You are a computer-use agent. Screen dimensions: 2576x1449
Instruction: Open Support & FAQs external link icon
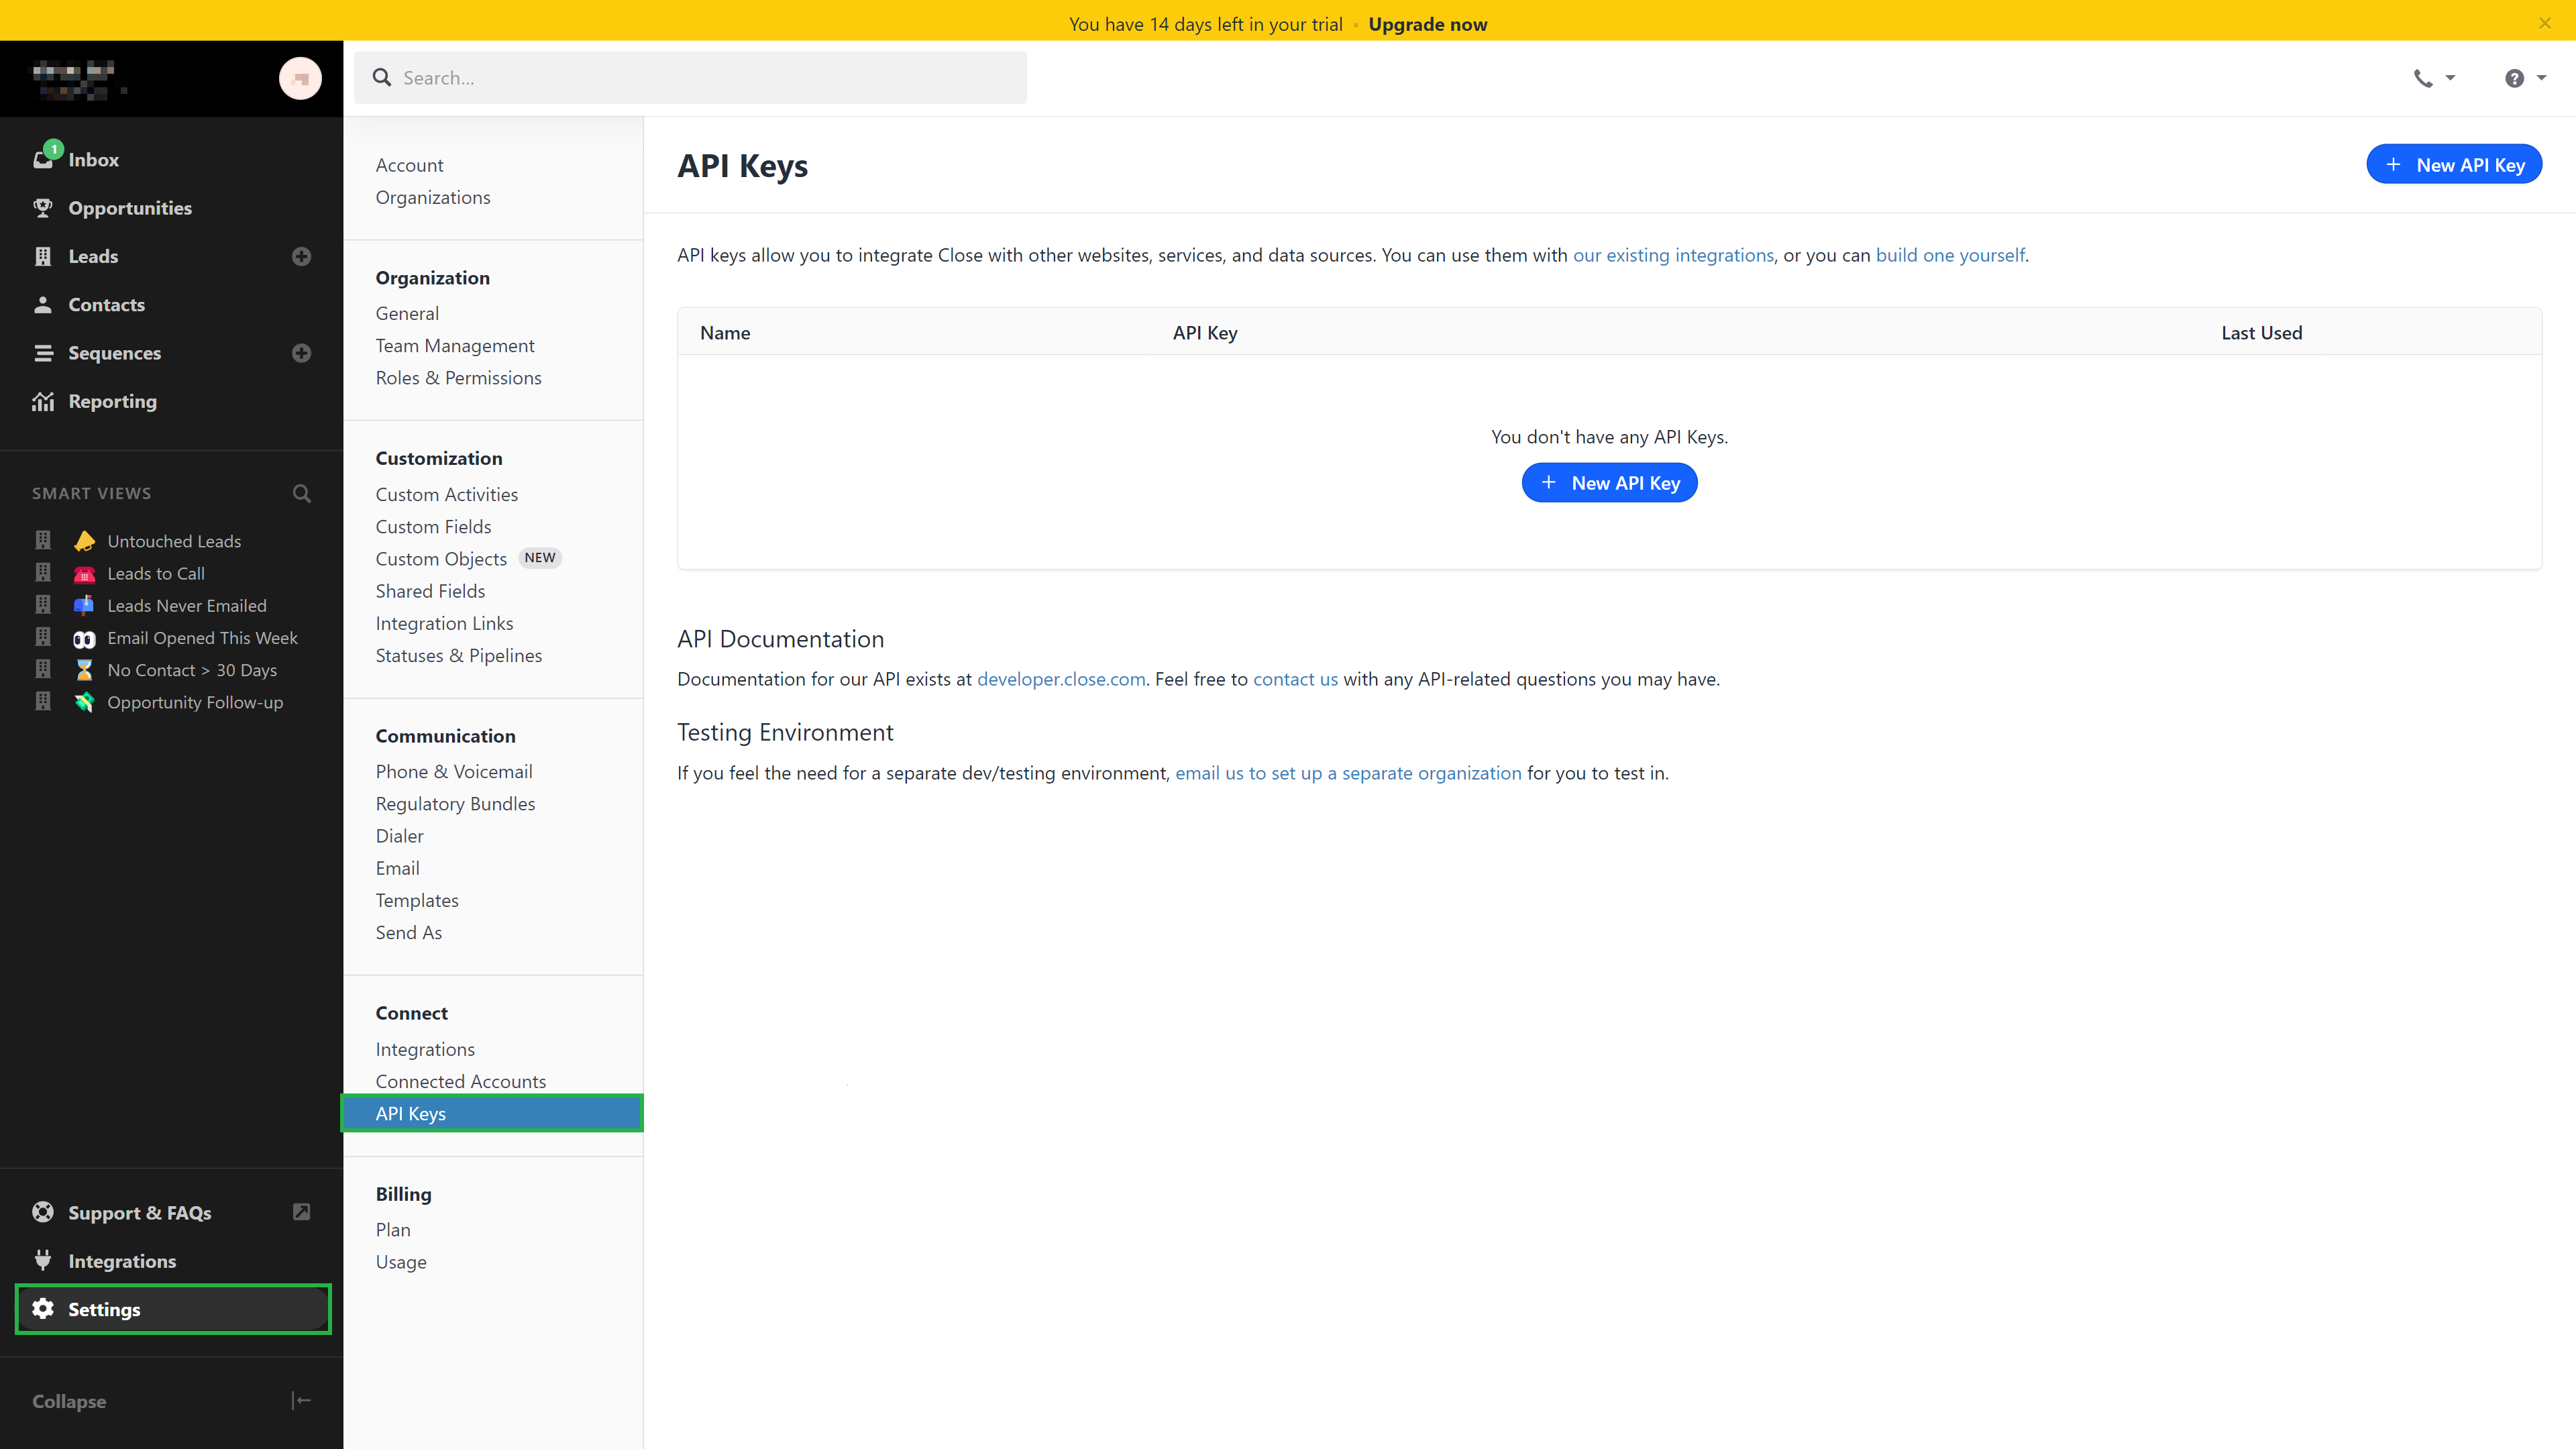301,1212
